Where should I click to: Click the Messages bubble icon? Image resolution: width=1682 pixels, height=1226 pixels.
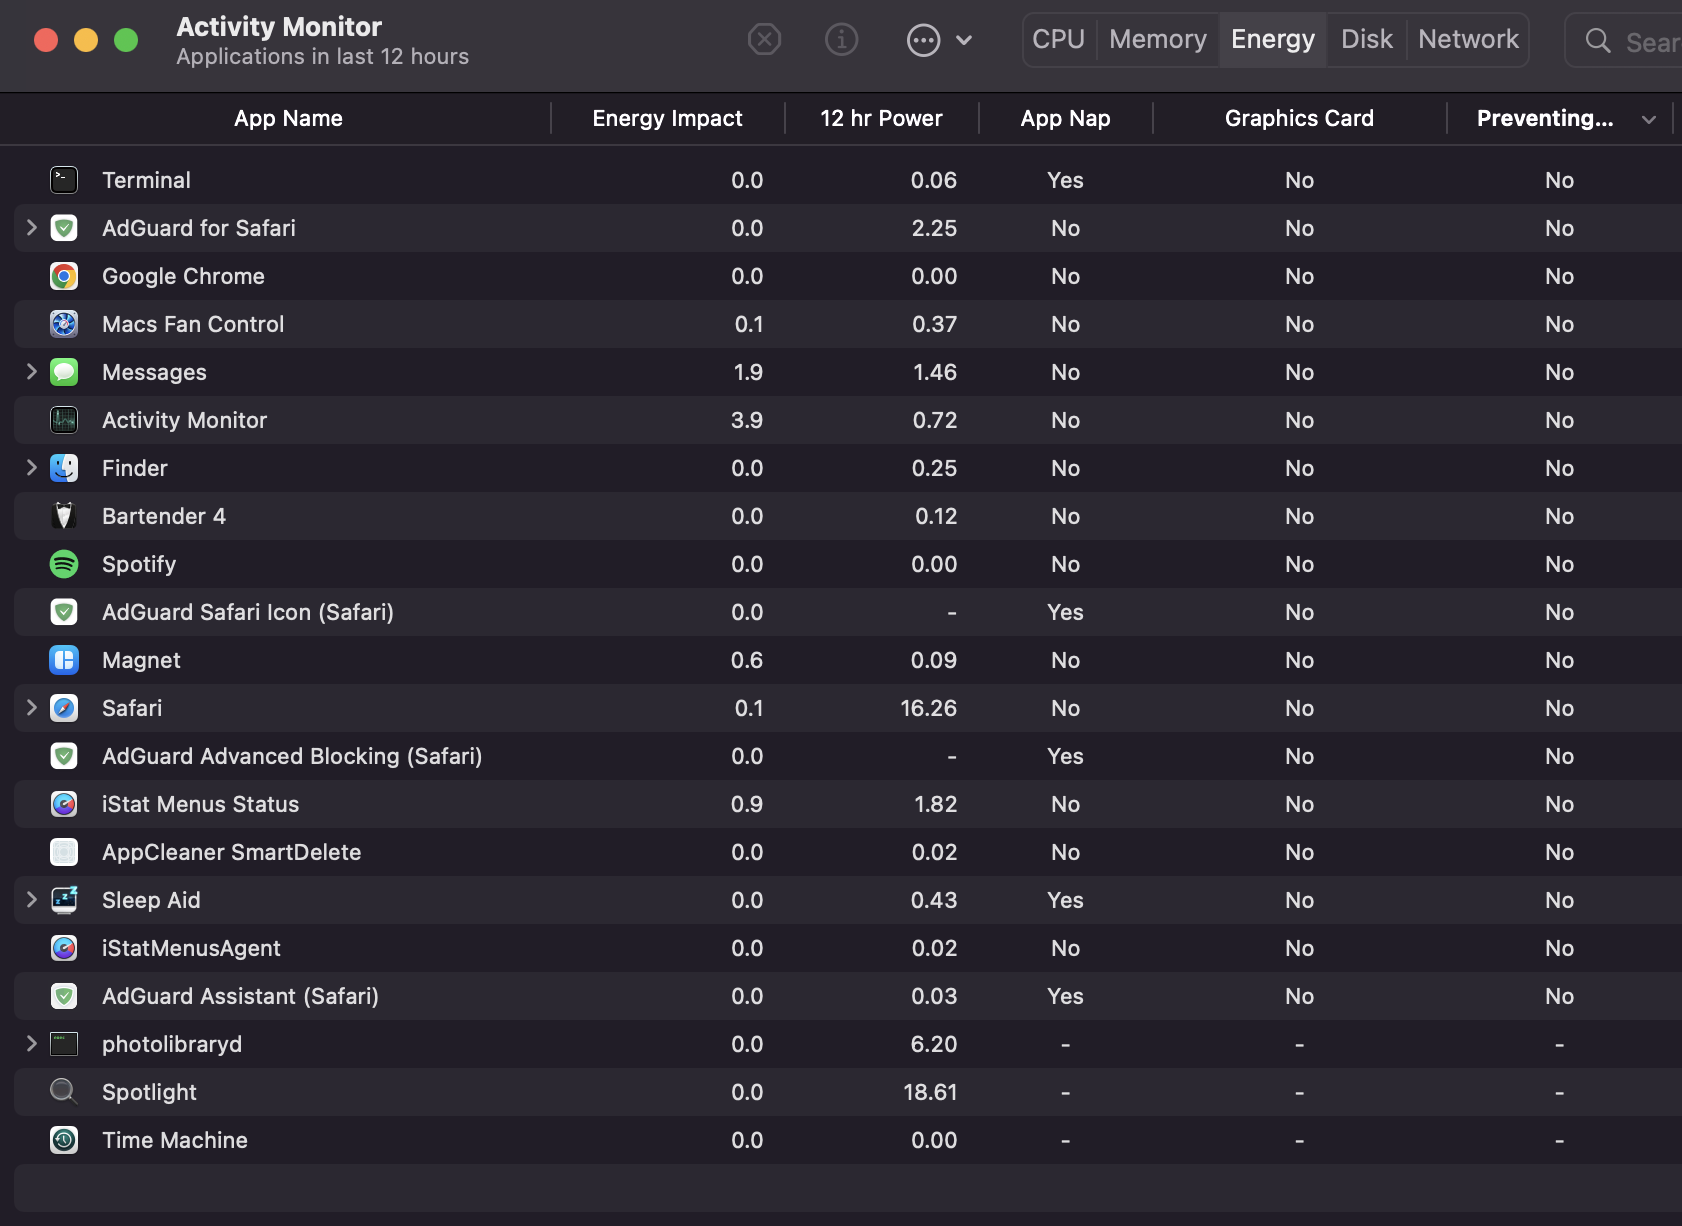click(x=64, y=372)
